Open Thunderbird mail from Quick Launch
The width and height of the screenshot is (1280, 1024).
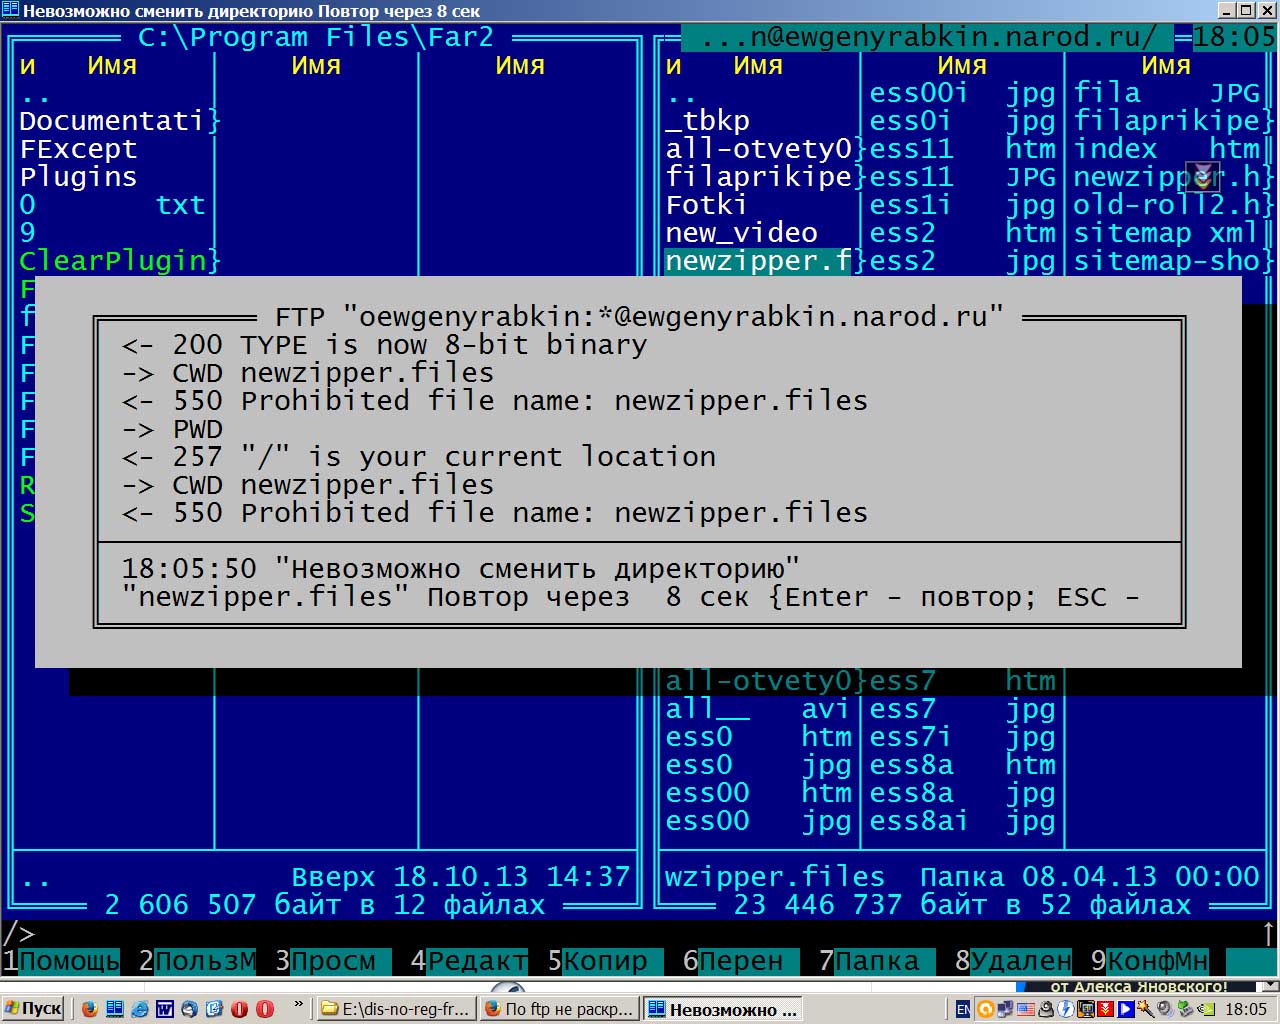(190, 1009)
